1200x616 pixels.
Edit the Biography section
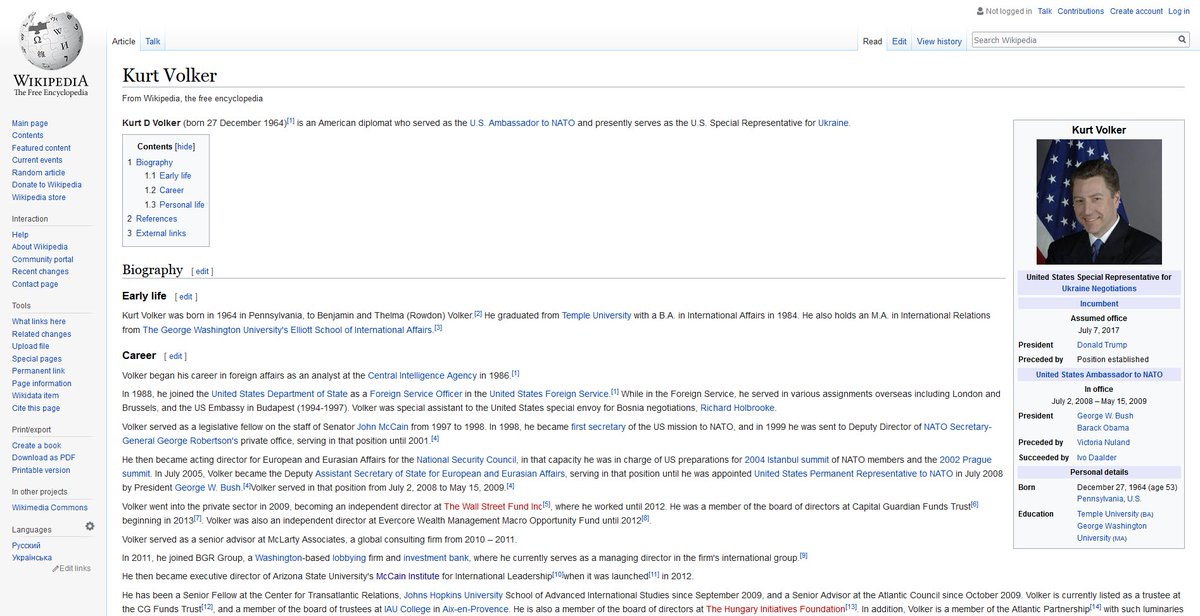202,271
